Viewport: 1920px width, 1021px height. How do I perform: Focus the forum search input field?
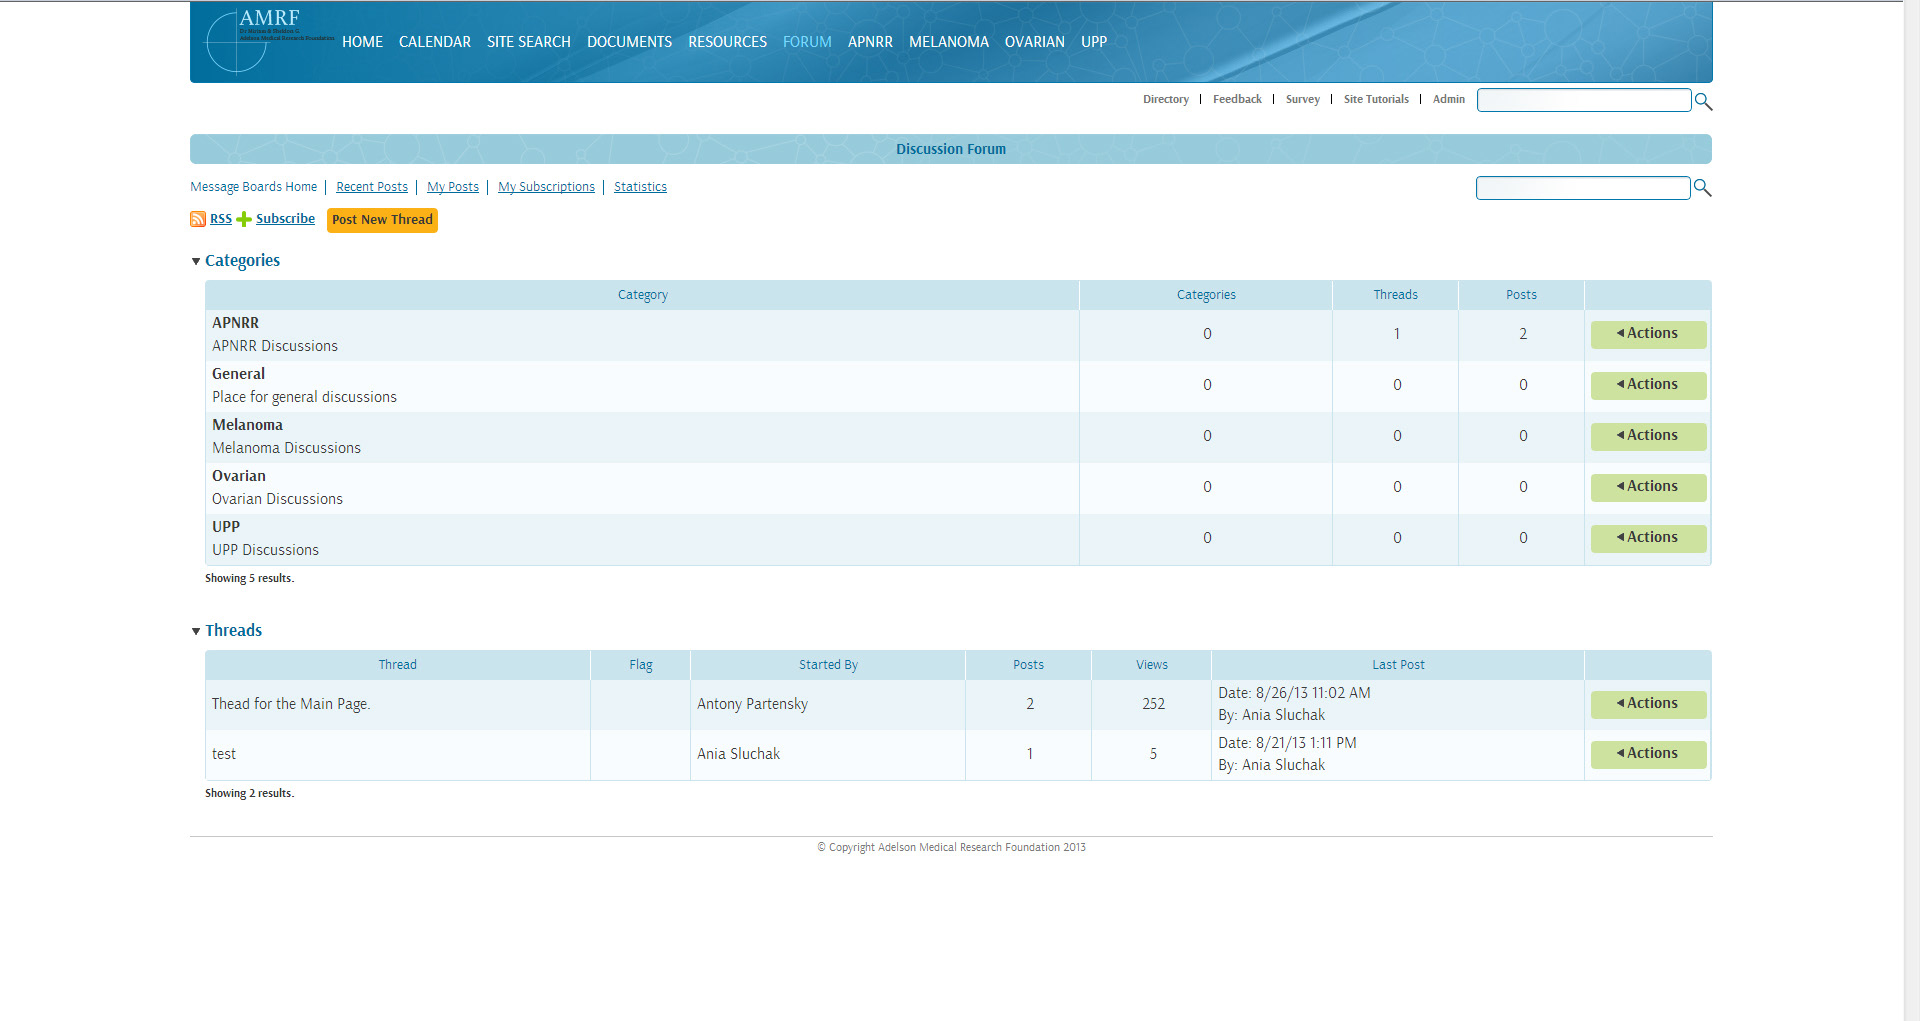coord(1583,188)
